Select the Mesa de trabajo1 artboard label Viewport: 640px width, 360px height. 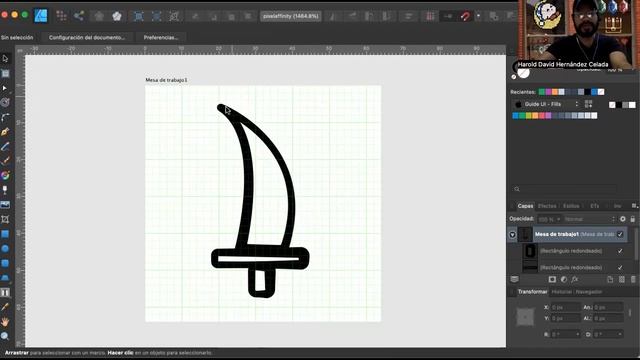click(167, 80)
